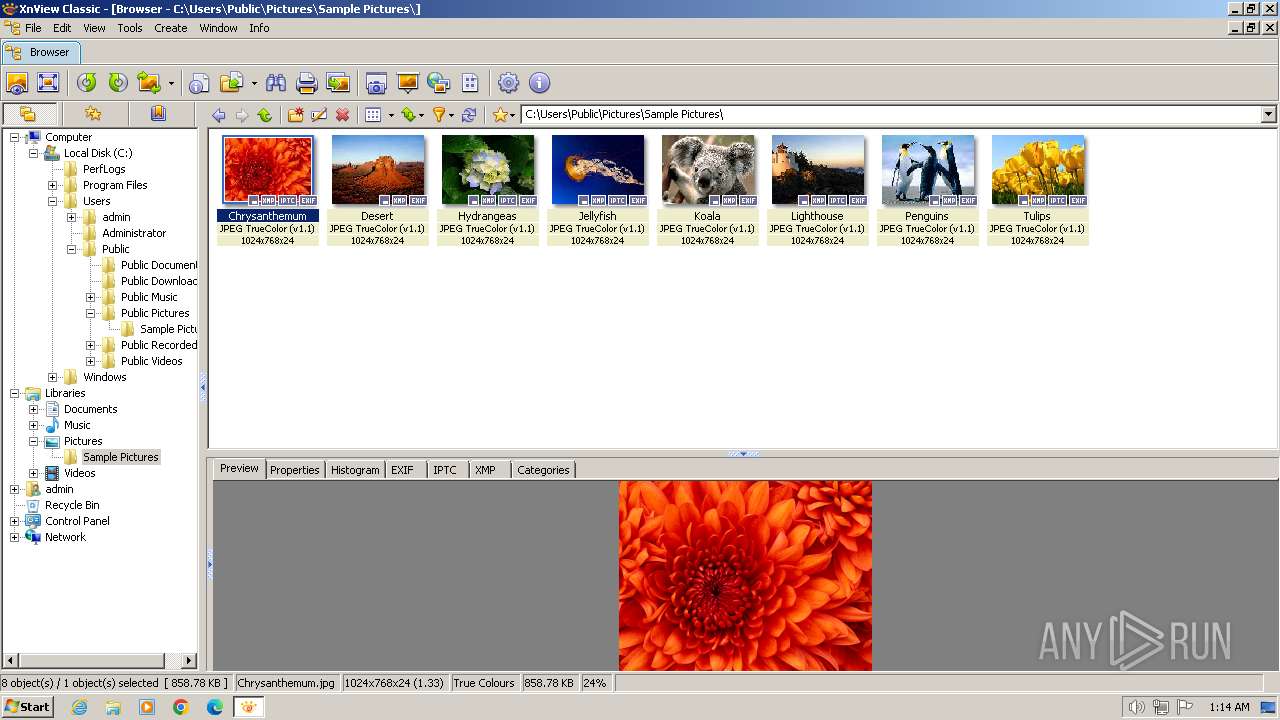Click the New Folder icon
The width and height of the screenshot is (1280, 720).
point(296,115)
